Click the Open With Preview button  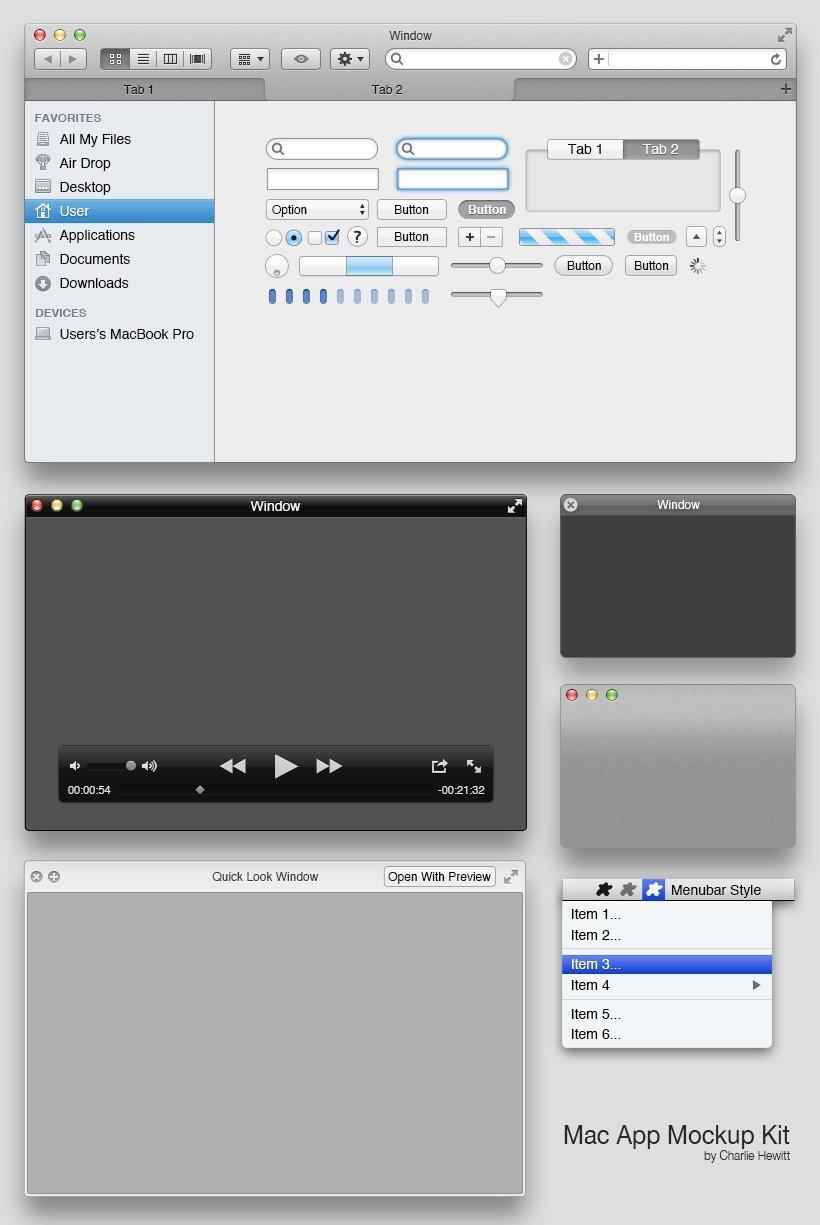[x=440, y=877]
